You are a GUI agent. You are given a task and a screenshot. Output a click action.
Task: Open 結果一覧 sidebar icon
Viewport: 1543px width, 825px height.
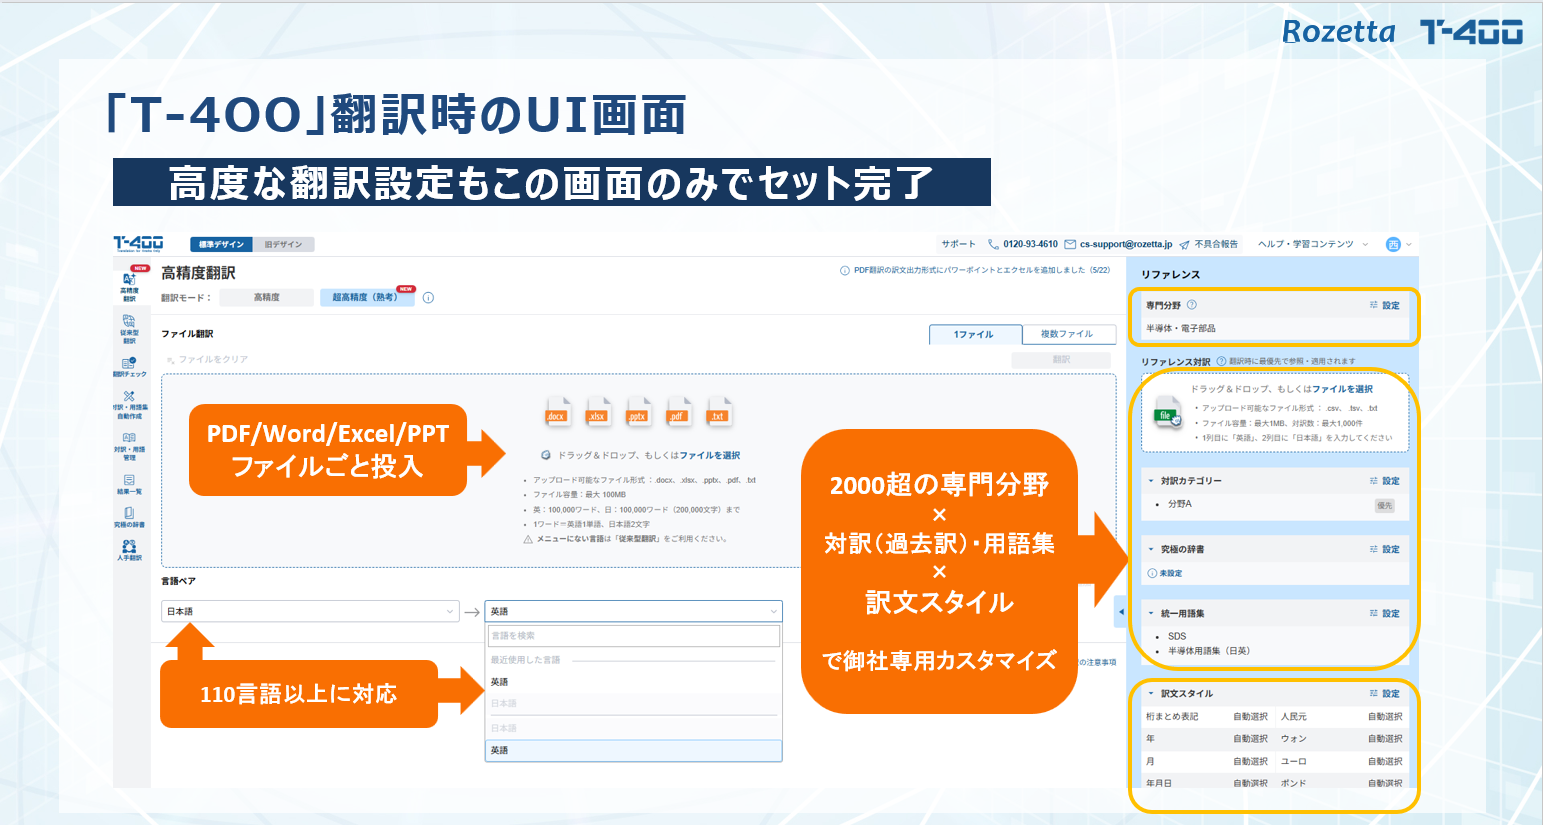pos(129,484)
